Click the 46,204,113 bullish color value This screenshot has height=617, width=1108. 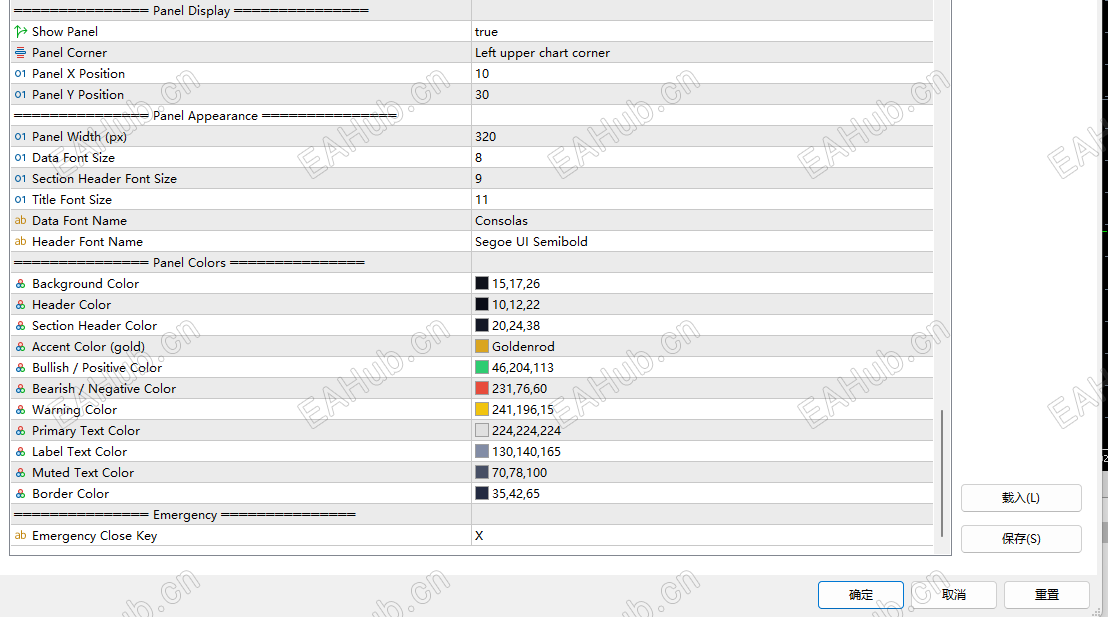point(523,368)
